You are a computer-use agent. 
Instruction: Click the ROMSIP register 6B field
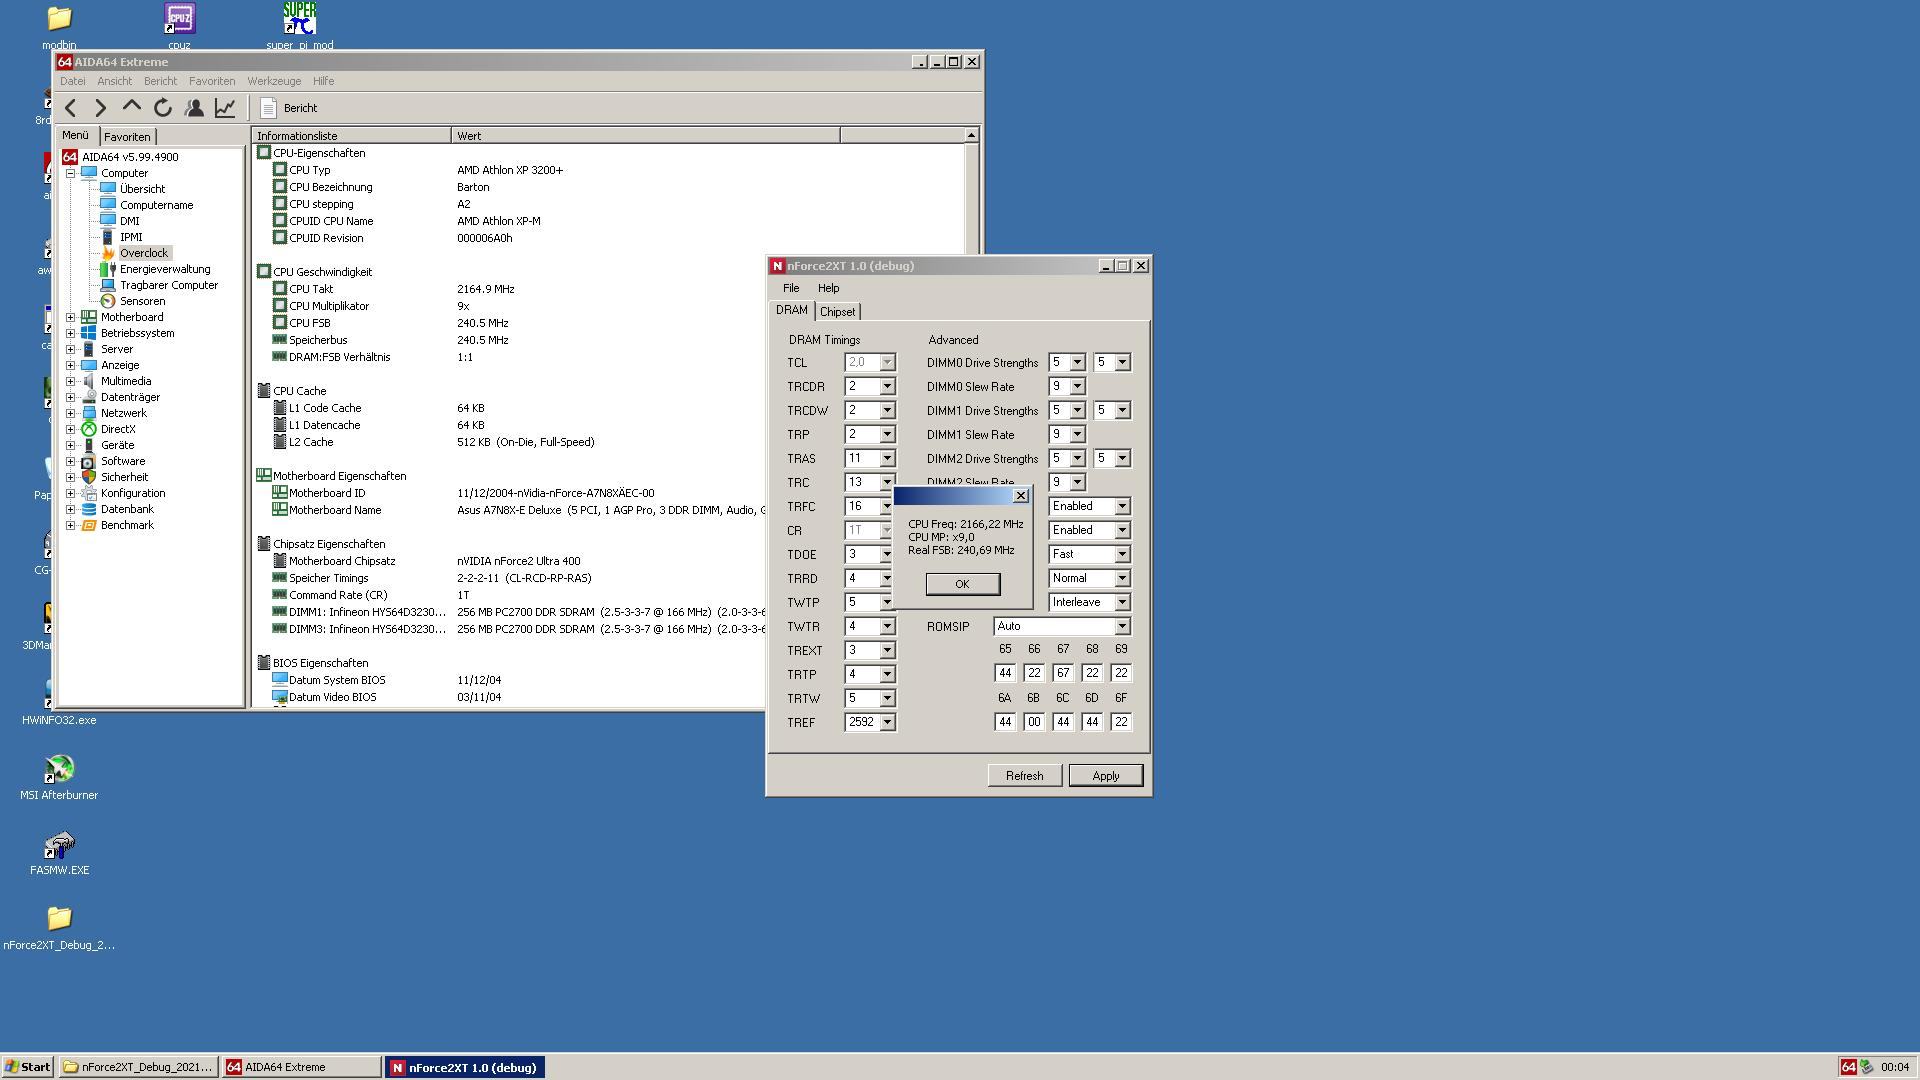pyautogui.click(x=1034, y=722)
